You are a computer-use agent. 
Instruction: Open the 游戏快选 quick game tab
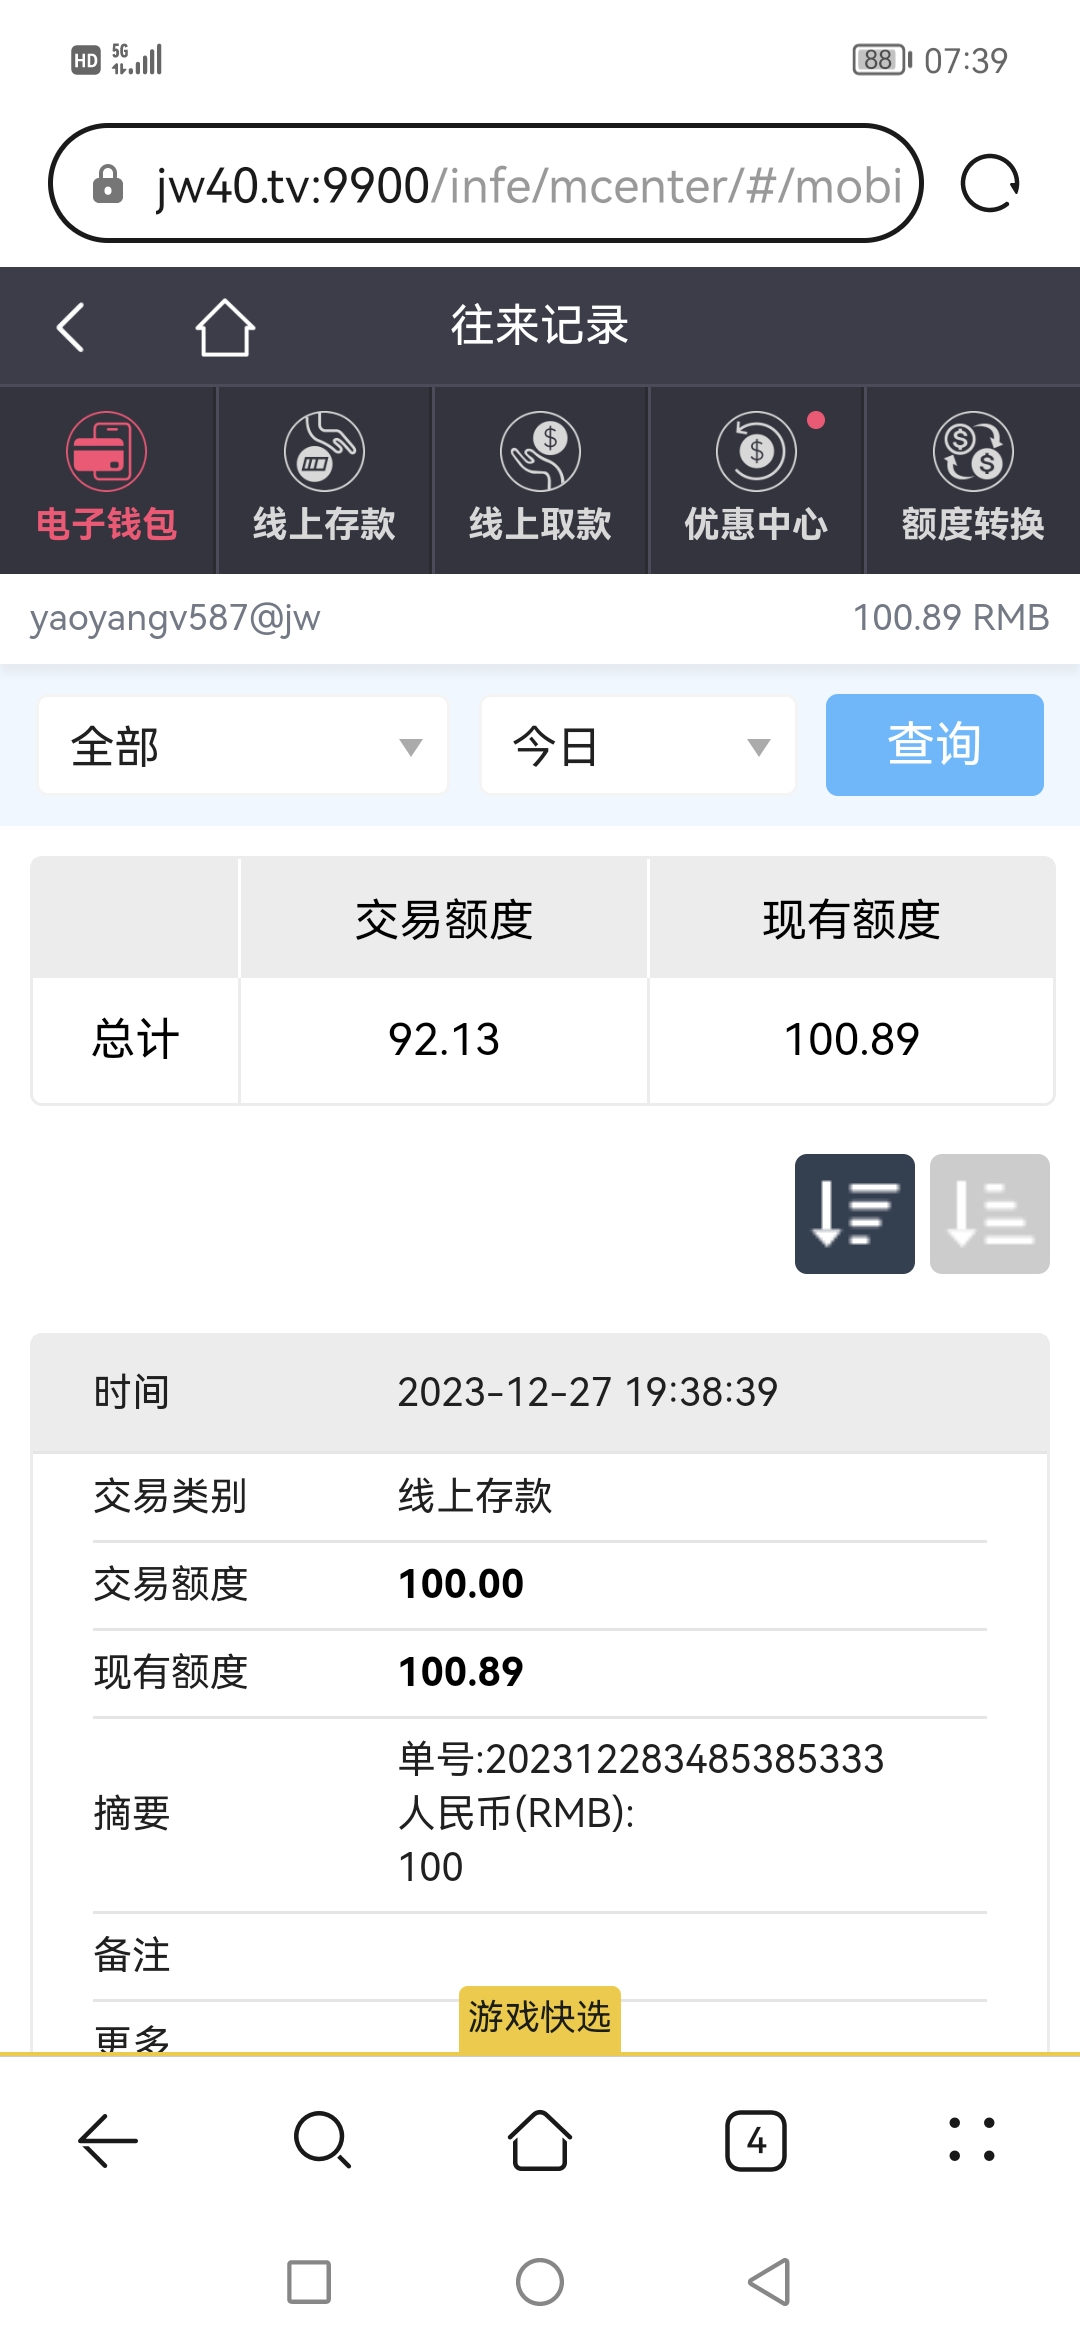540,2018
